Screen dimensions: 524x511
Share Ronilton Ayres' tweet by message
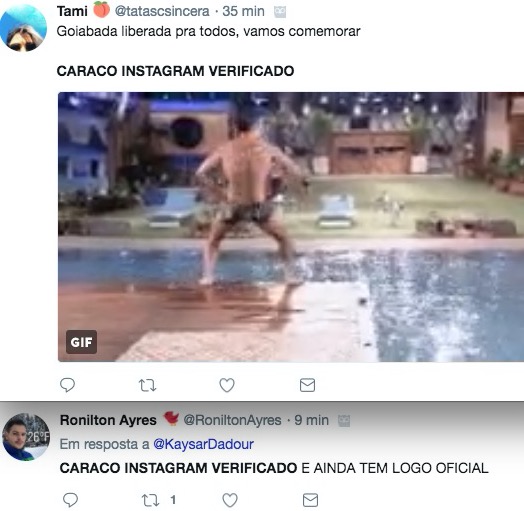click(310, 500)
